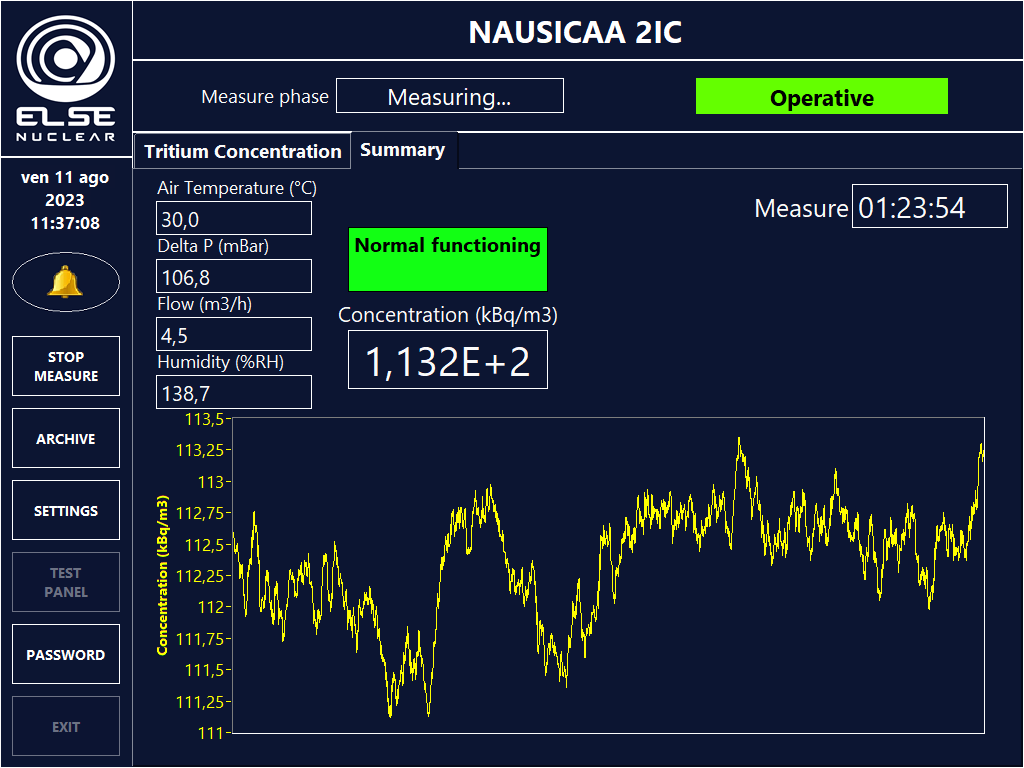
Task: Click the grayed-out Exit button
Action: [x=66, y=726]
